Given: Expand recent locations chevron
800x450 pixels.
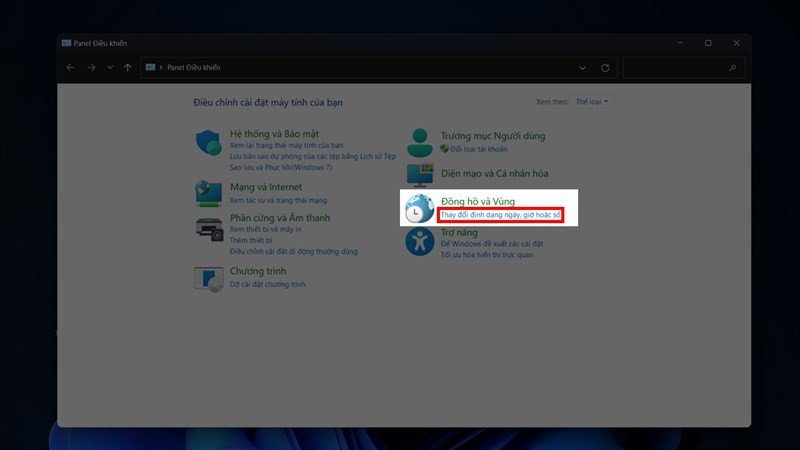Looking at the screenshot, I should tap(110, 67).
